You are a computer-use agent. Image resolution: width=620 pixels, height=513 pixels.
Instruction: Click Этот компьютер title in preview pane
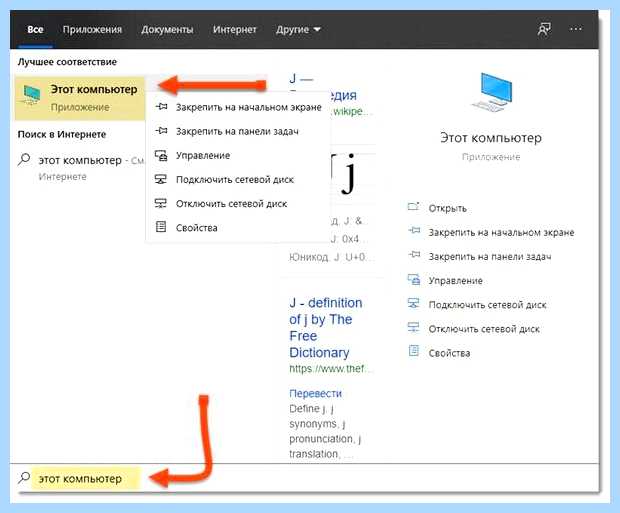(491, 138)
